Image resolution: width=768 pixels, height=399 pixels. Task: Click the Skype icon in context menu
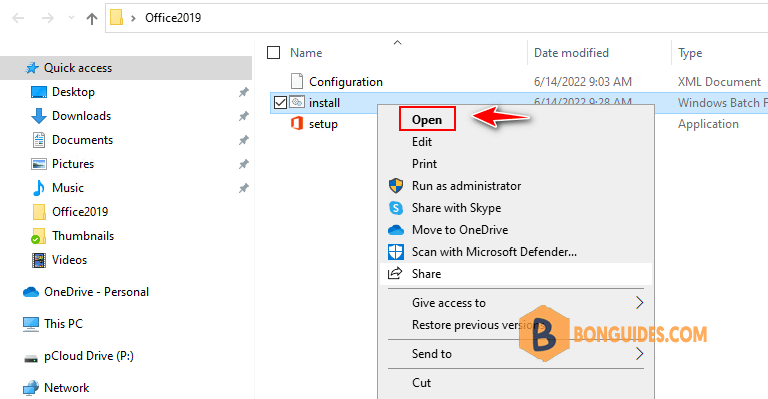point(396,208)
